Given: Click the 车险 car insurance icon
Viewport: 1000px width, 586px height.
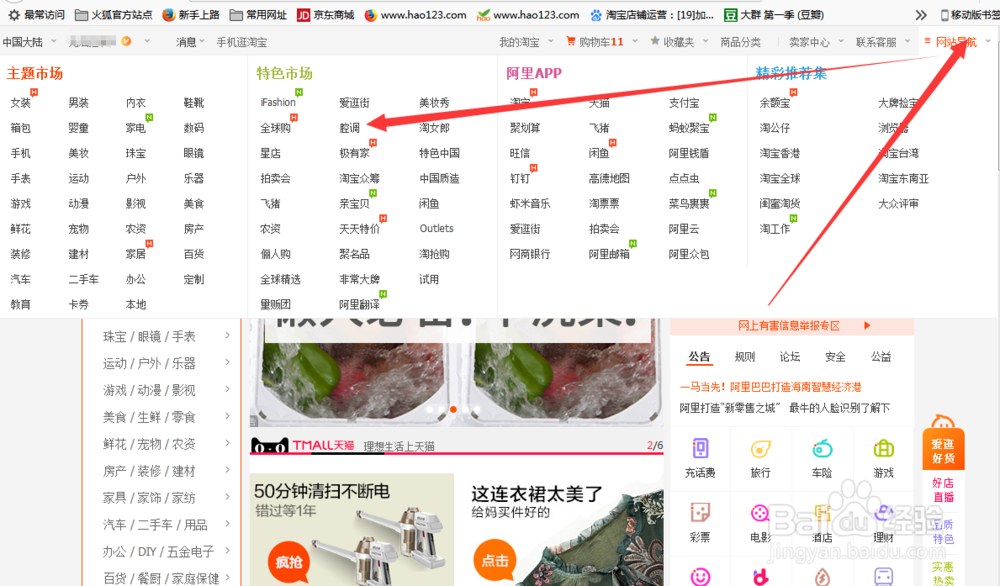Looking at the screenshot, I should click(x=822, y=459).
